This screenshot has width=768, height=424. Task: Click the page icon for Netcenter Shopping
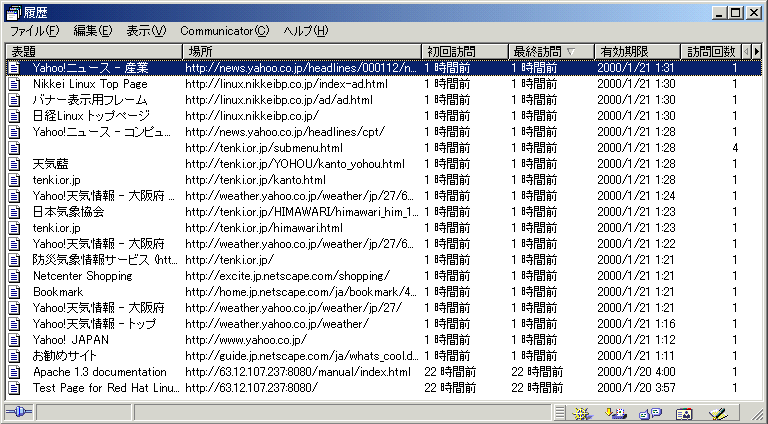(15, 276)
